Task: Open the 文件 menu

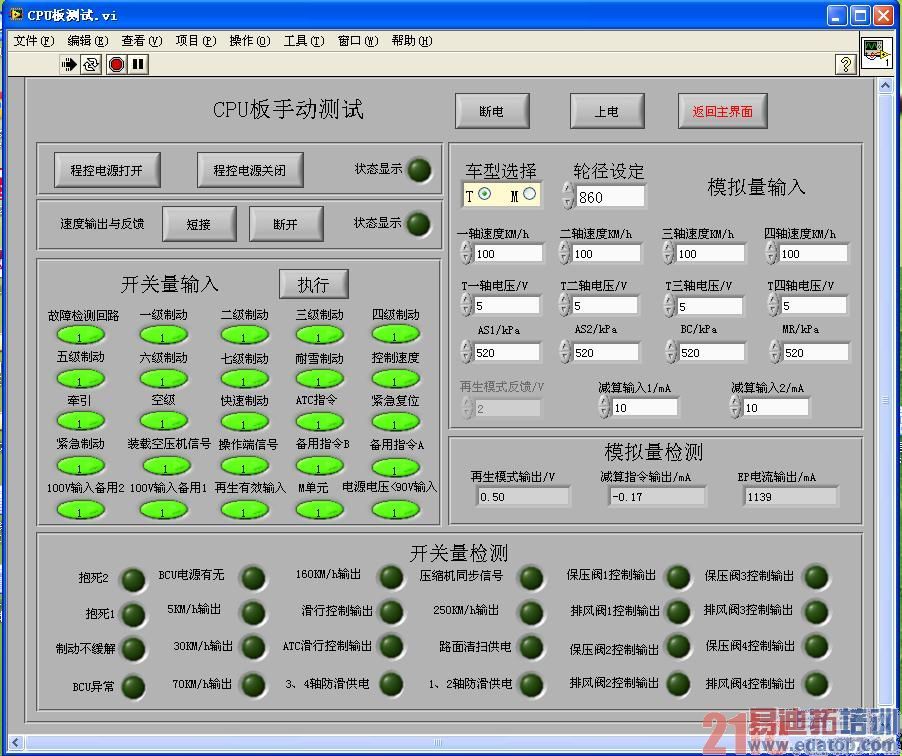Action: (32, 40)
